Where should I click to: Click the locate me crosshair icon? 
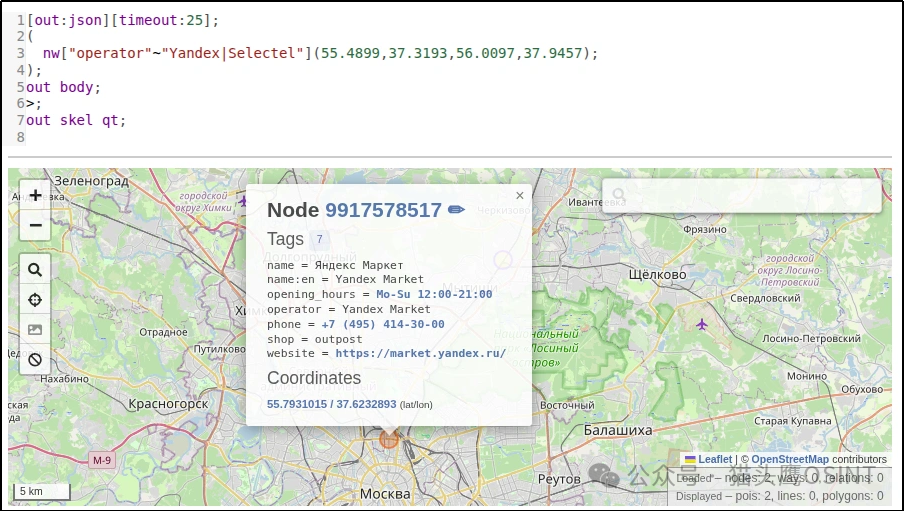(35, 300)
